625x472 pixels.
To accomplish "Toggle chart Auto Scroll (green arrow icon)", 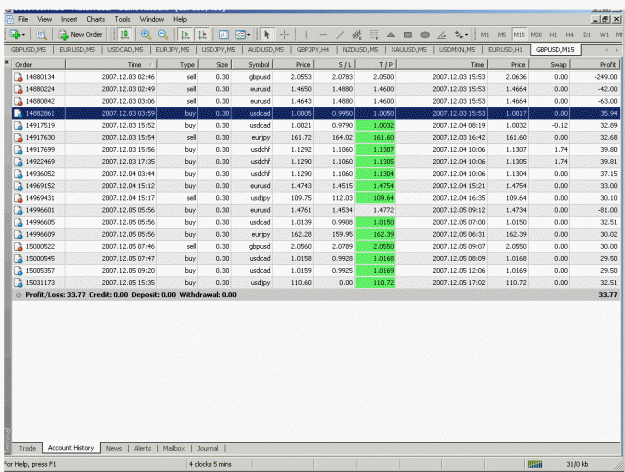I will [185, 35].
